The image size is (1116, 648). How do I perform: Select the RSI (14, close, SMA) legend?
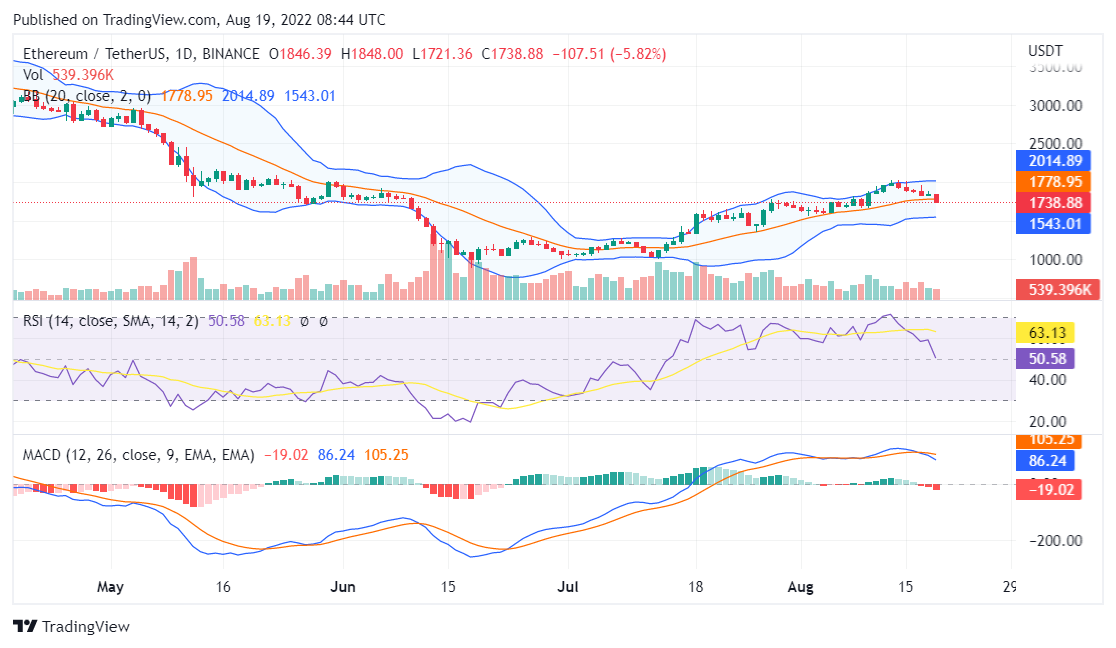pyautogui.click(x=111, y=321)
